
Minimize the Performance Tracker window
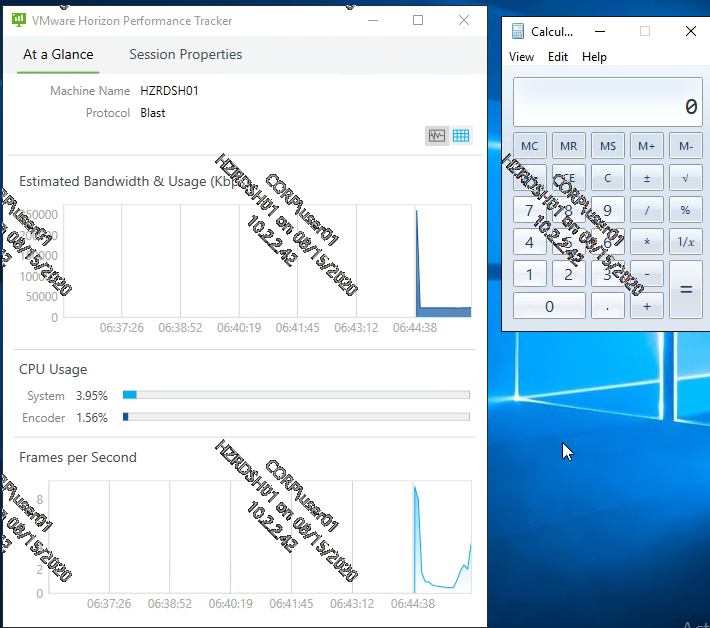(x=373, y=20)
